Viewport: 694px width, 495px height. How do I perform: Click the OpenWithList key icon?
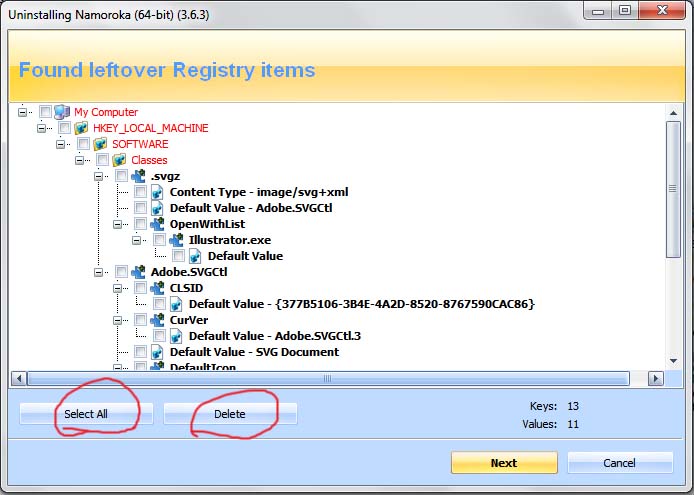[157, 224]
